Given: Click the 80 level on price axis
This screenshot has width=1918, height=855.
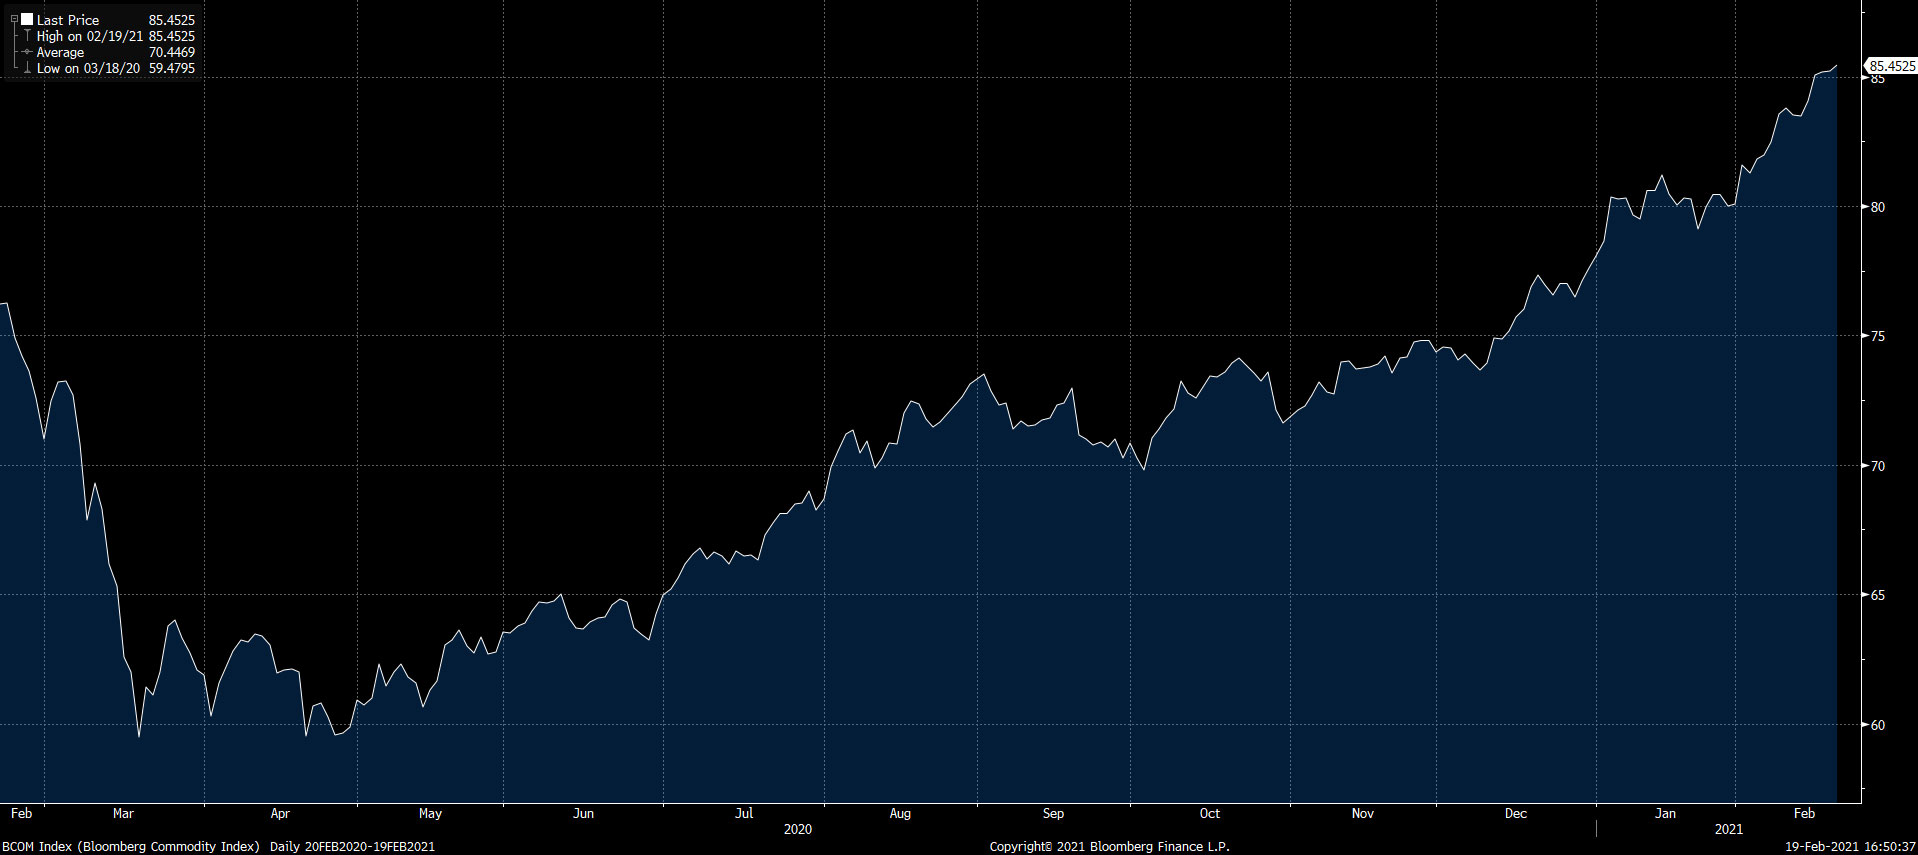Looking at the screenshot, I should pyautogui.click(x=1877, y=207).
